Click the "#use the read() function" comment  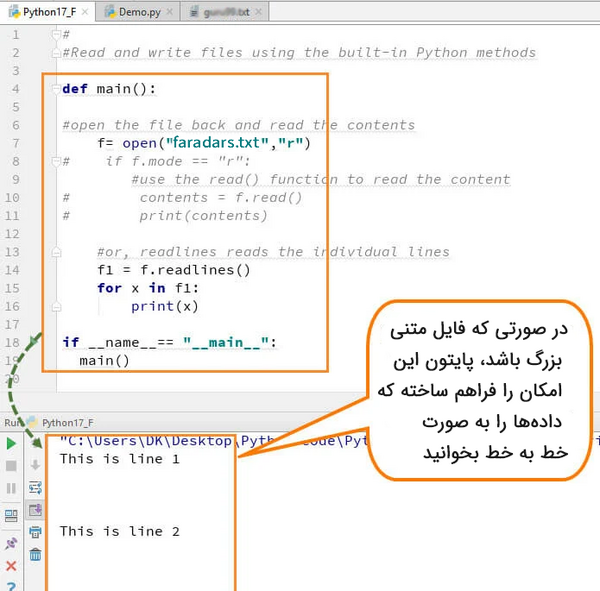[x=321, y=180]
